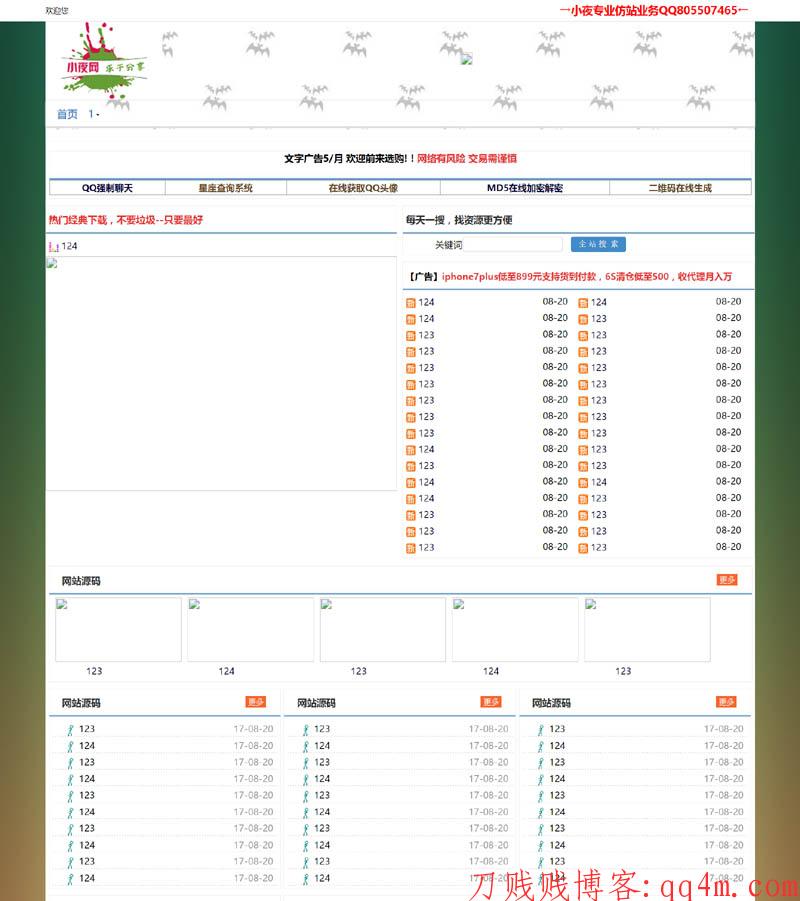This screenshot has width=800, height=901.
Task: Open the chart icon beside hot download 124
Action: coord(53,247)
